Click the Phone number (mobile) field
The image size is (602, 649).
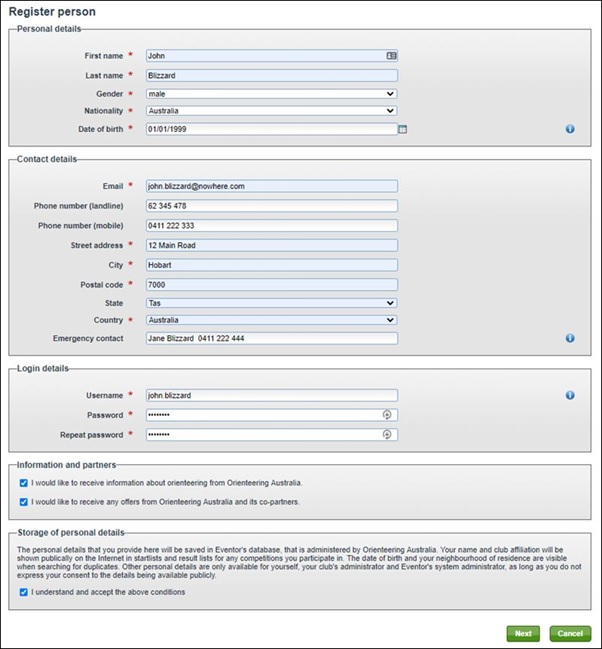click(x=271, y=226)
